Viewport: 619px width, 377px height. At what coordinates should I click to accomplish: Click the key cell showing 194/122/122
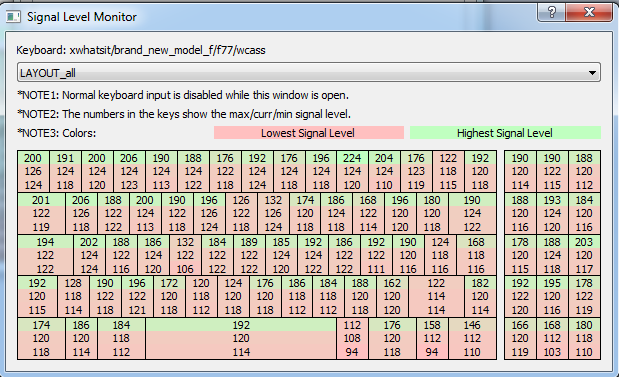pyautogui.click(x=45, y=255)
